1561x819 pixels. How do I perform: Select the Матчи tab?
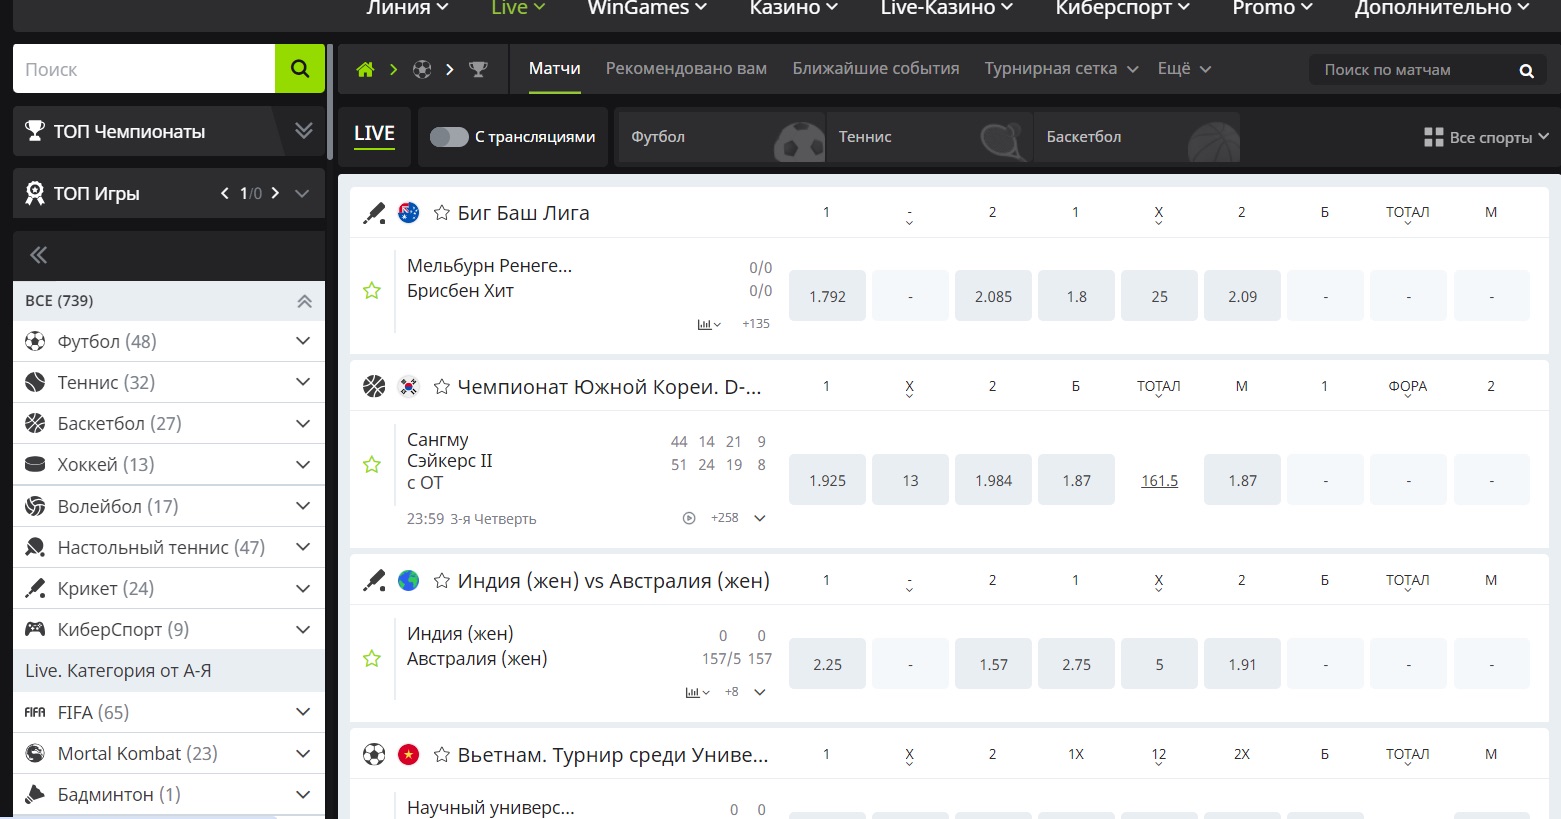click(x=555, y=69)
